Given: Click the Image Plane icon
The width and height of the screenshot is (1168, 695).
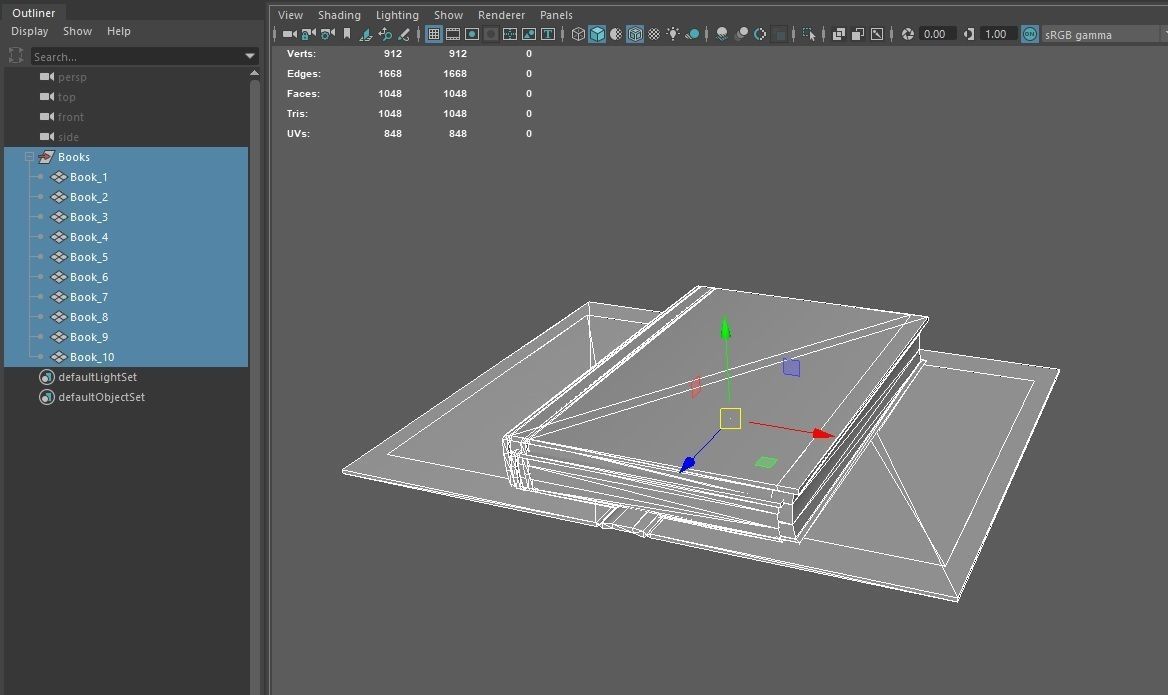Looking at the screenshot, I should [366, 34].
